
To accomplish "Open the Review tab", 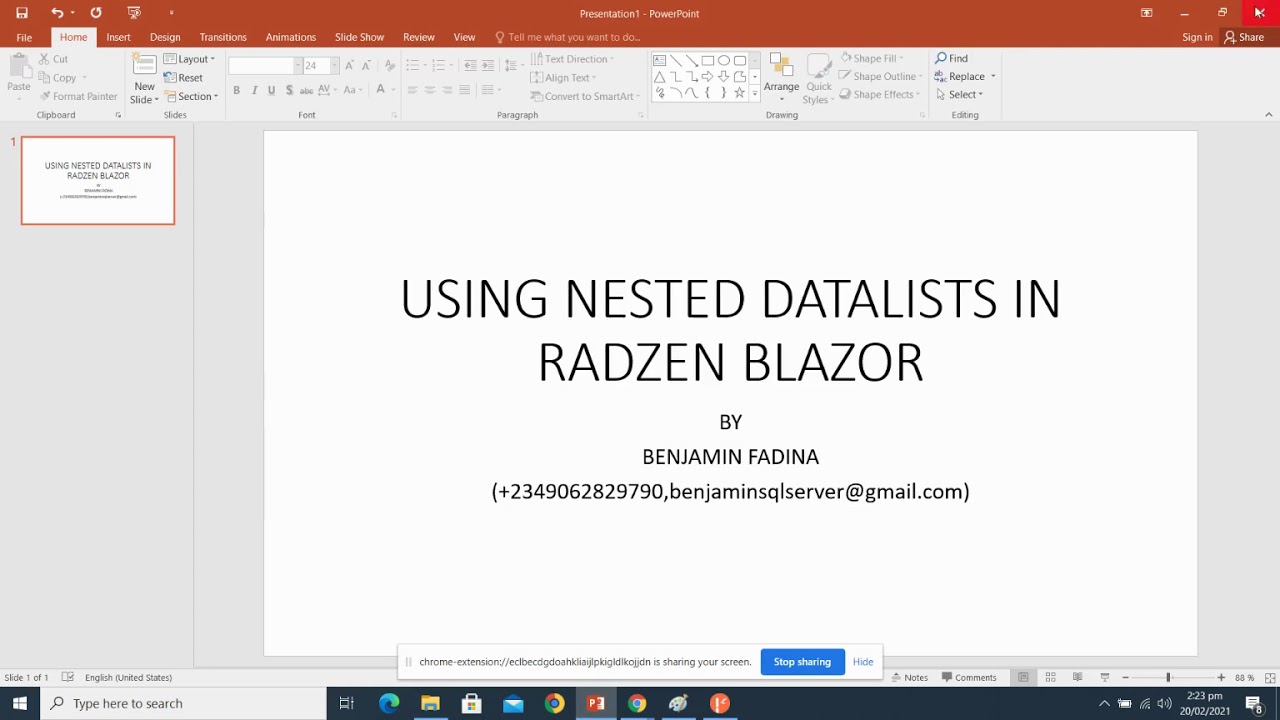I will click(419, 37).
